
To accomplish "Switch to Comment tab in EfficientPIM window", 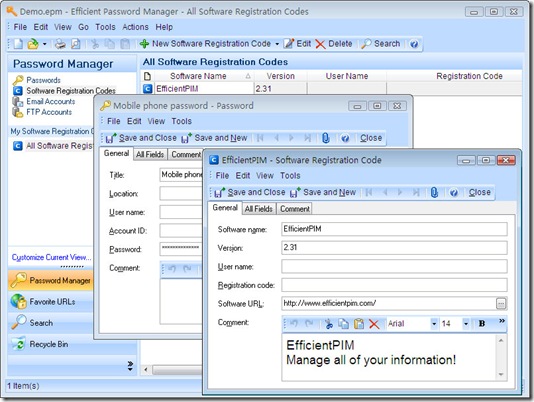I will (x=295, y=208).
